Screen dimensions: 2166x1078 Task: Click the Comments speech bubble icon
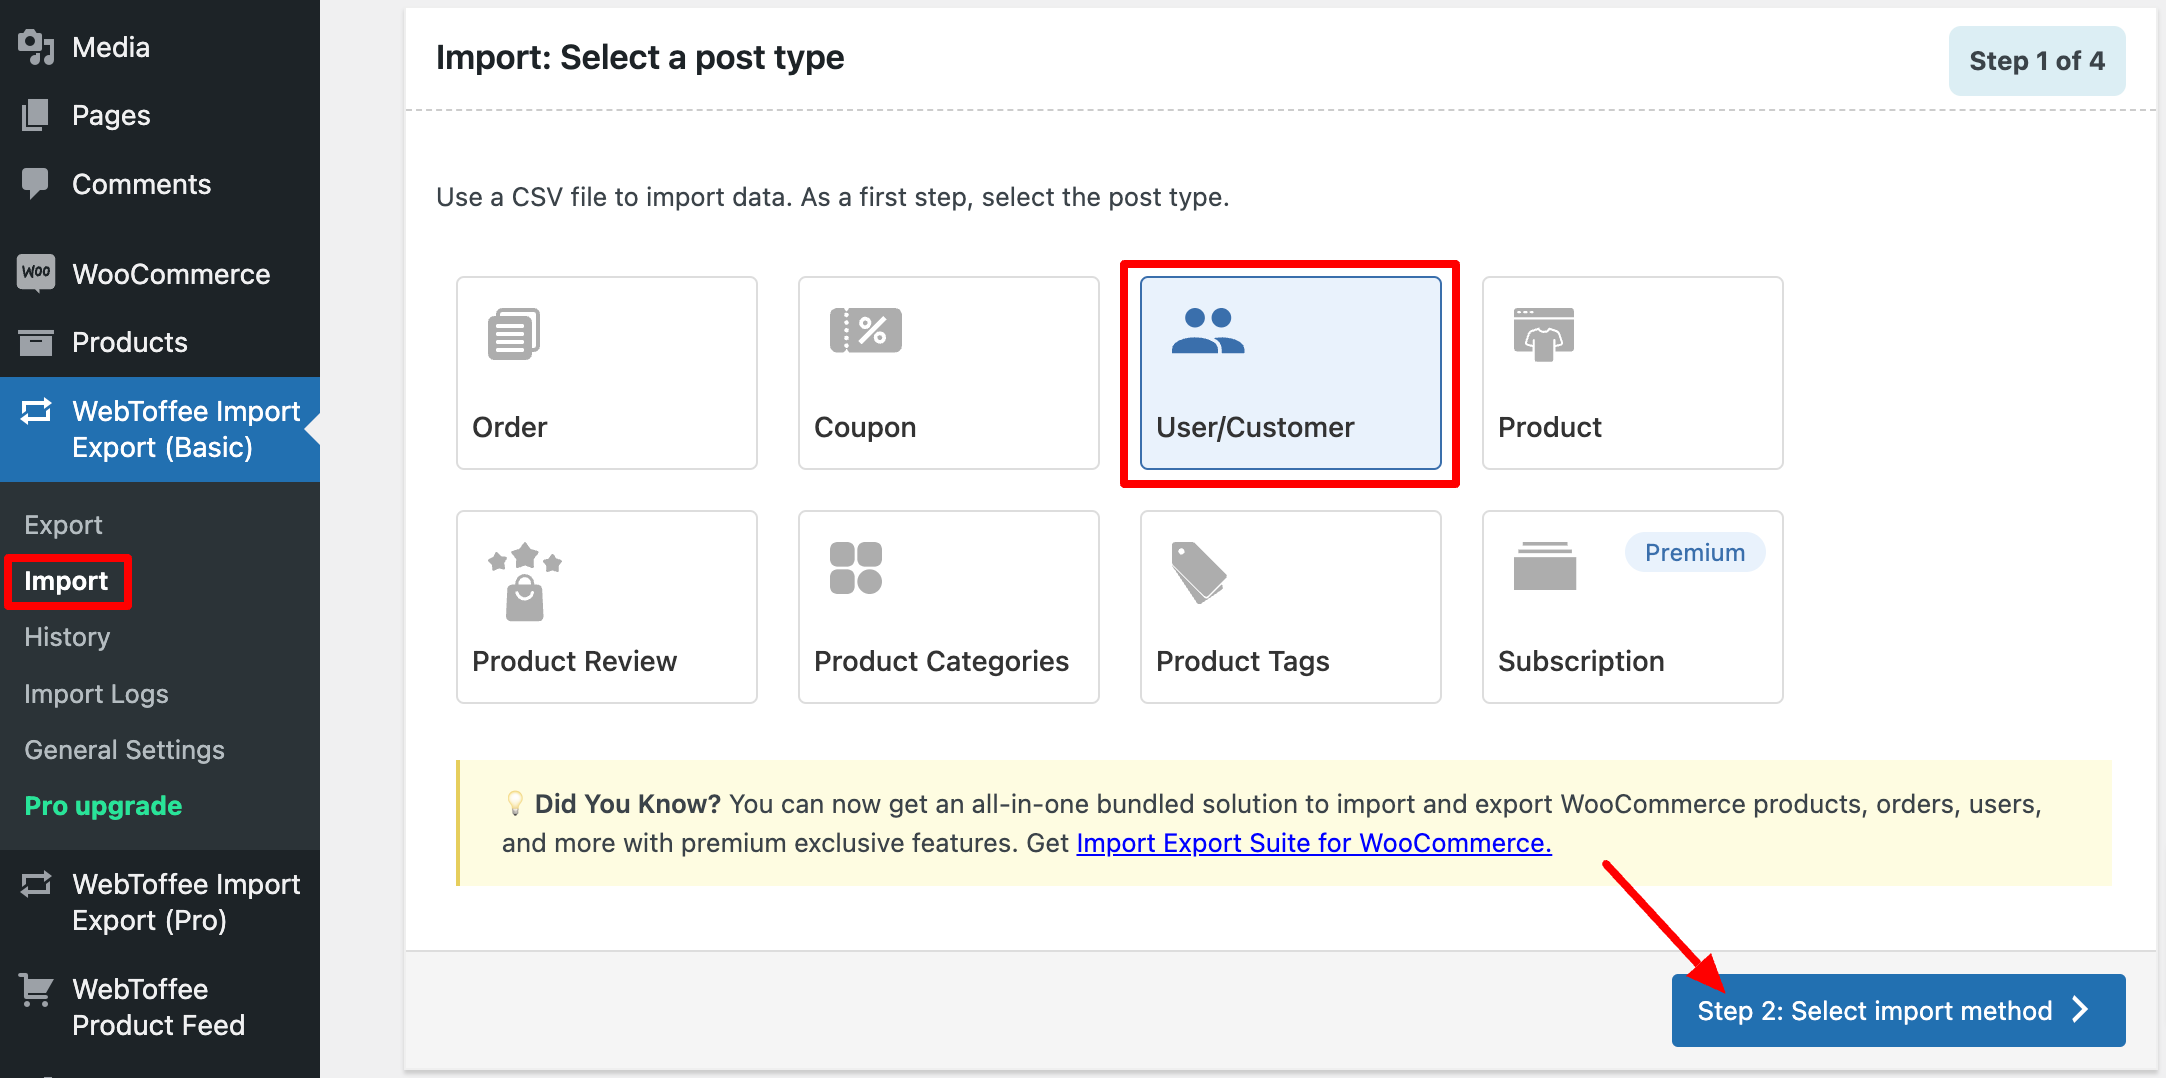coord(36,183)
